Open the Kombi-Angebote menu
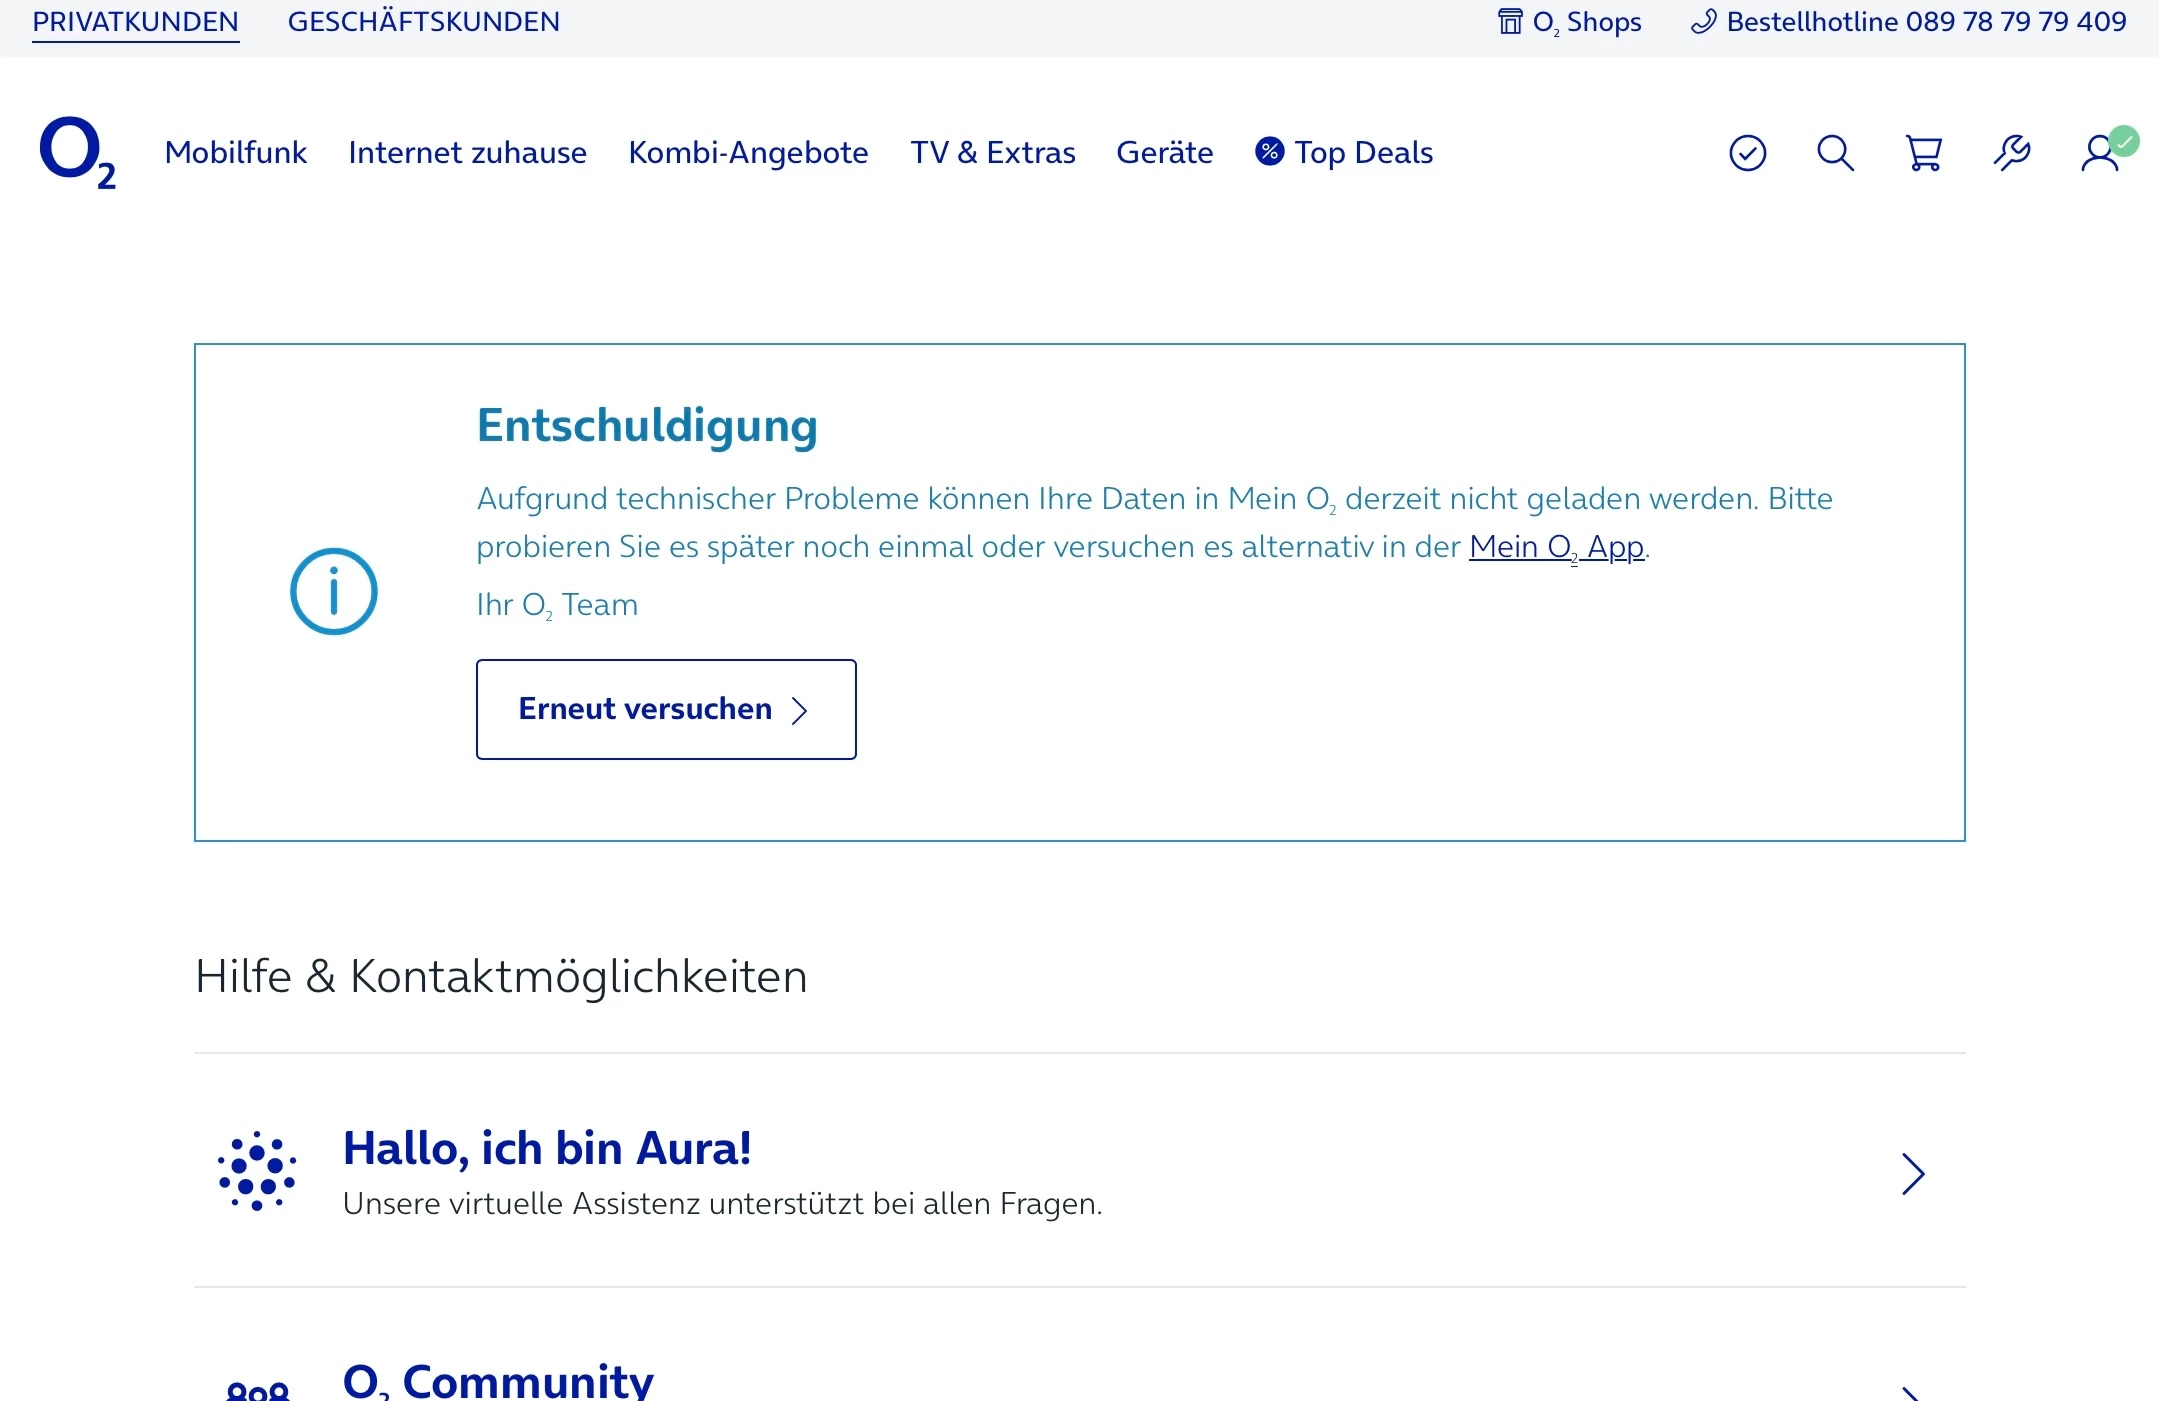Viewport: 2159px width, 1401px height. 748,152
